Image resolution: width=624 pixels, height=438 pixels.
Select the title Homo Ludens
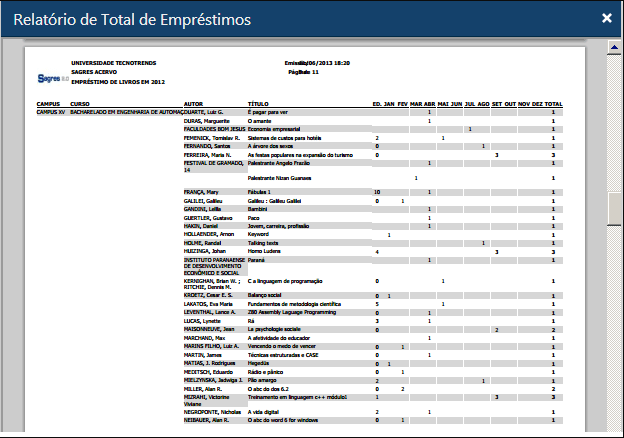(x=264, y=252)
